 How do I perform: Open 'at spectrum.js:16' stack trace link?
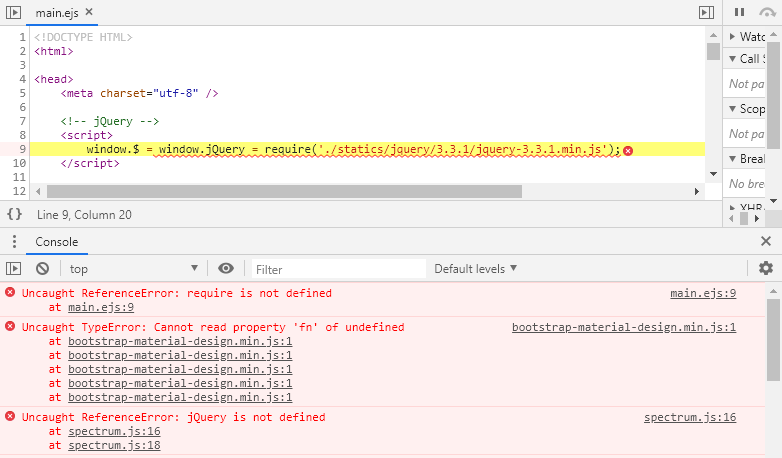pos(114,431)
